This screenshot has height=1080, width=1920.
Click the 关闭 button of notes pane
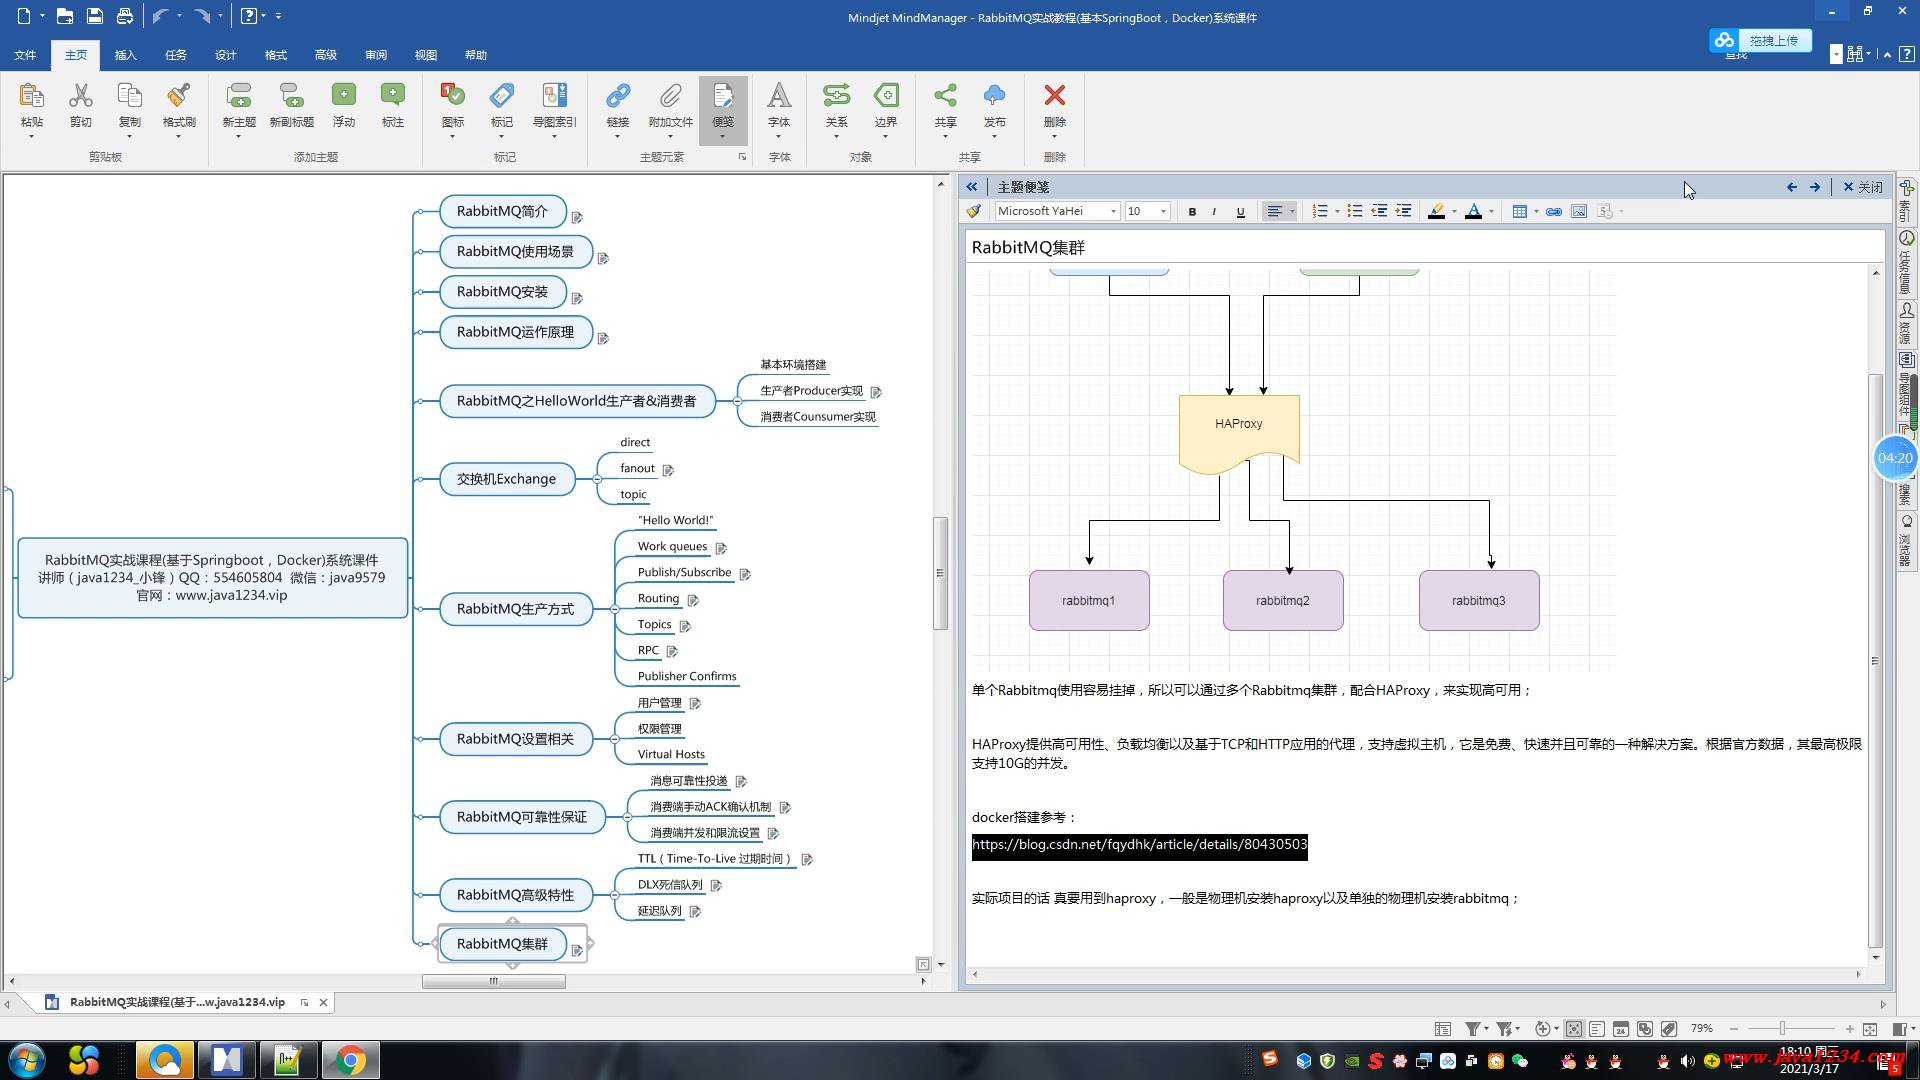[x=1863, y=187]
